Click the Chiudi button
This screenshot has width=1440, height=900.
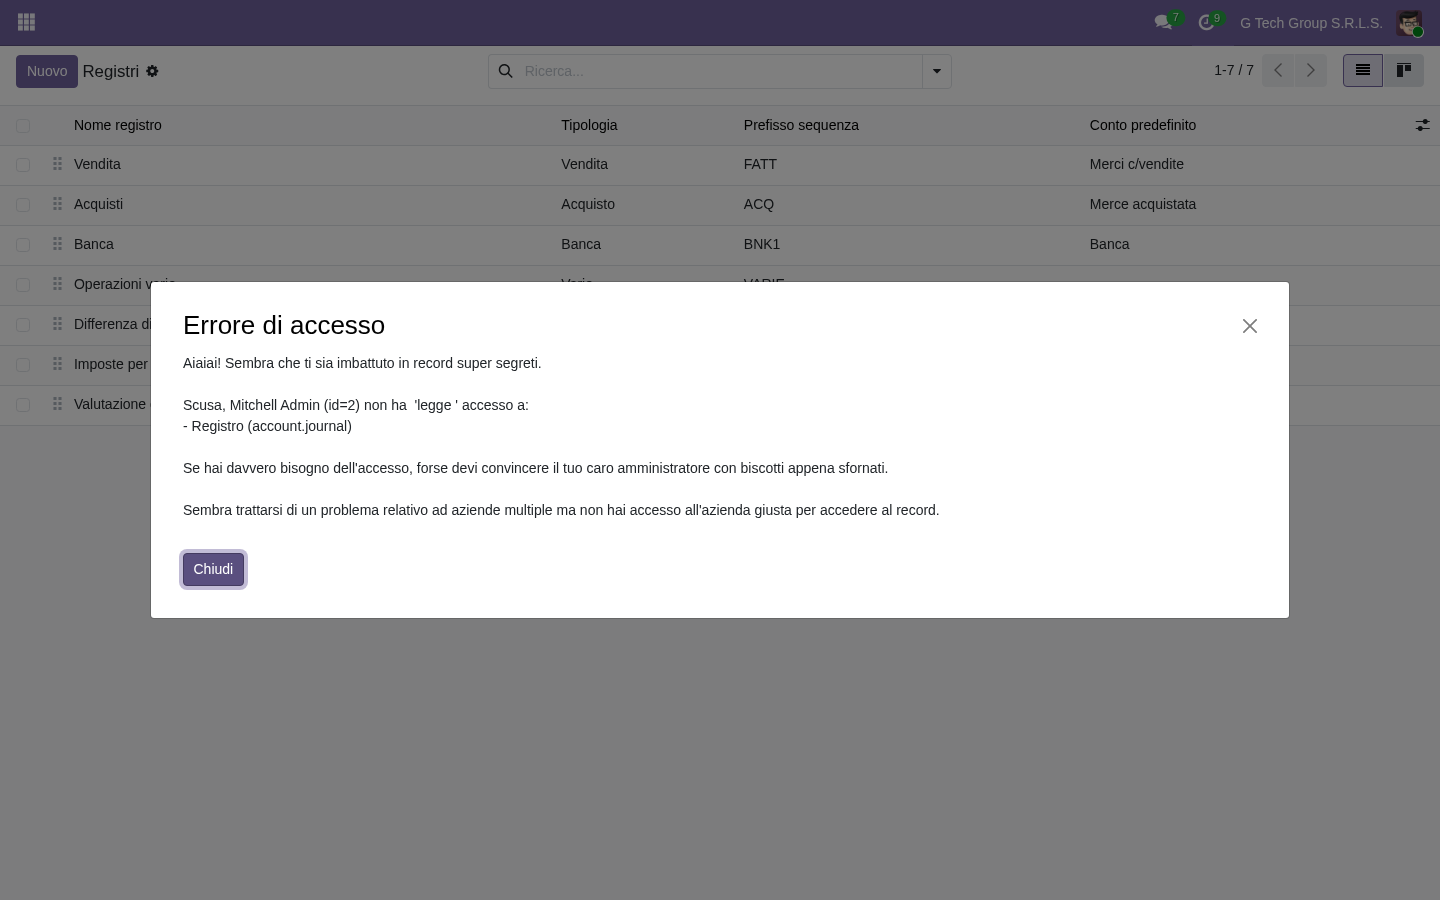(213, 569)
